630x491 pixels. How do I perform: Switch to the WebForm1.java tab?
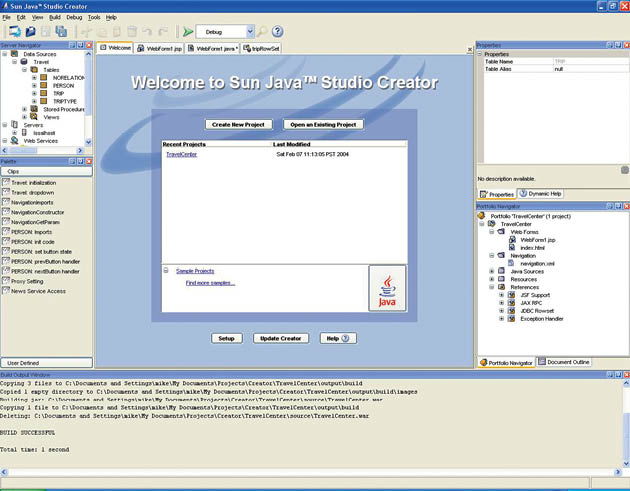tap(213, 48)
